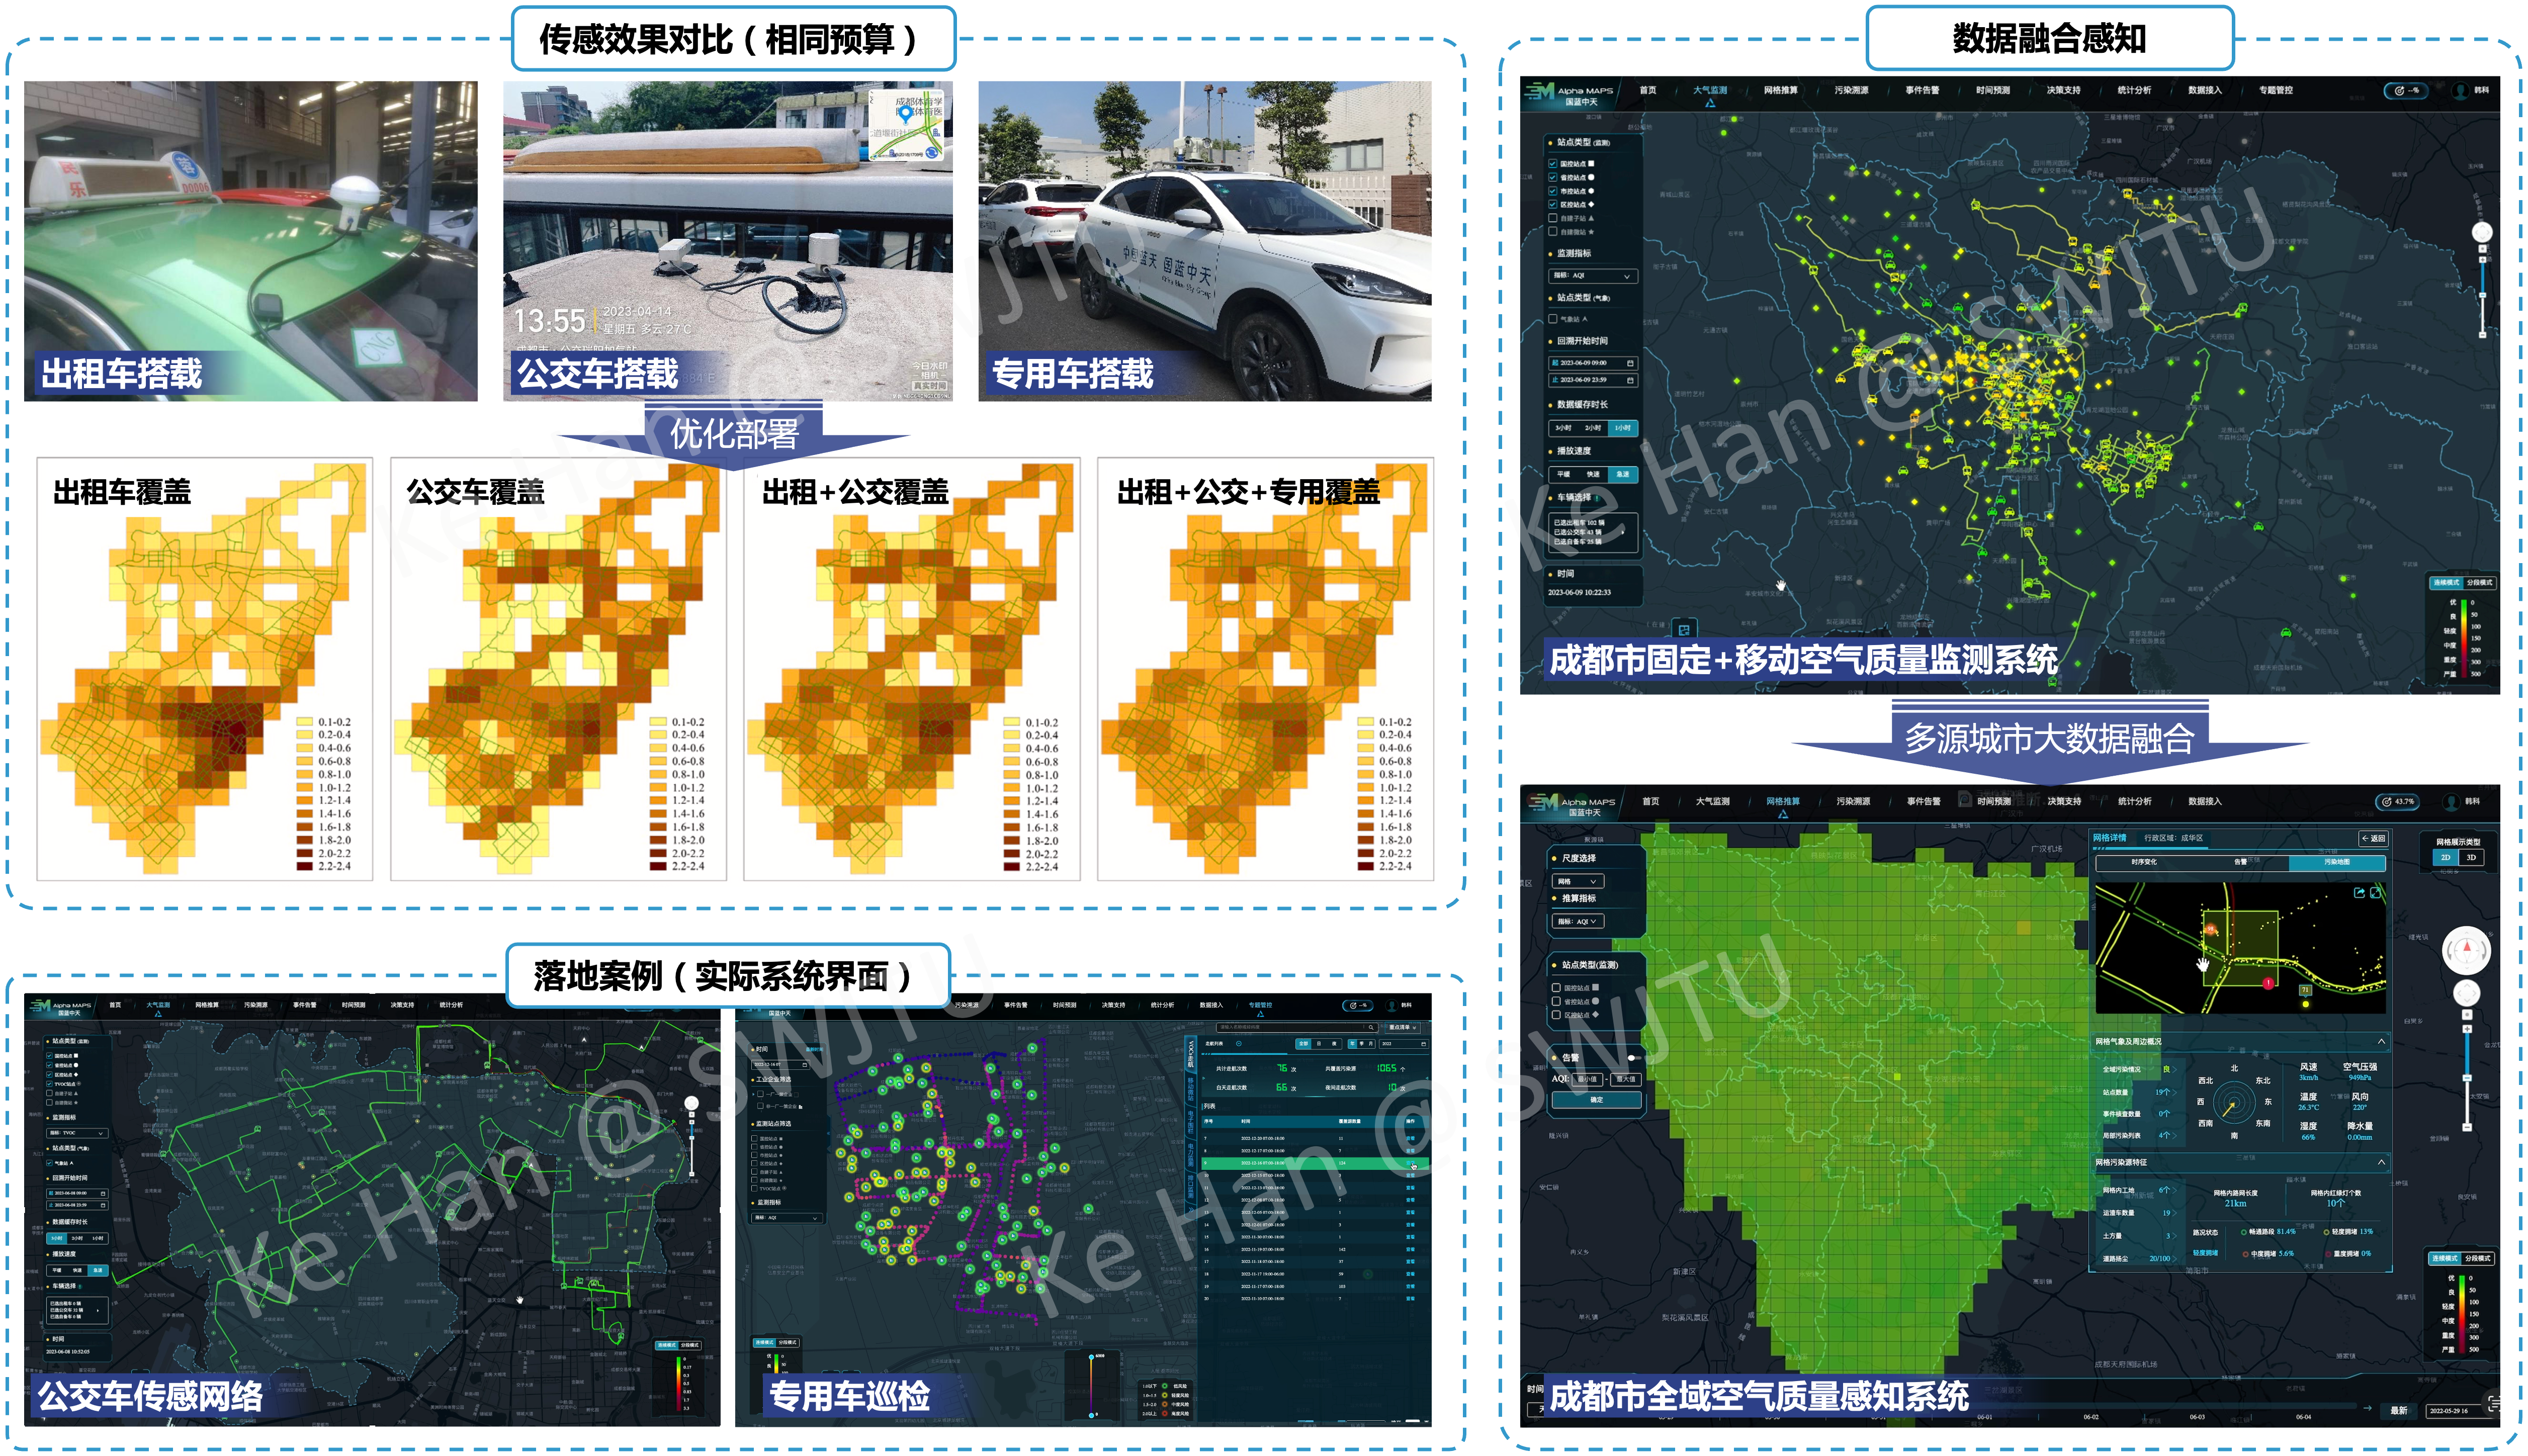This screenshot has width=2528, height=1456.
Task: Switch to 时序变化 tab in 网格详情
Action: tap(2144, 864)
